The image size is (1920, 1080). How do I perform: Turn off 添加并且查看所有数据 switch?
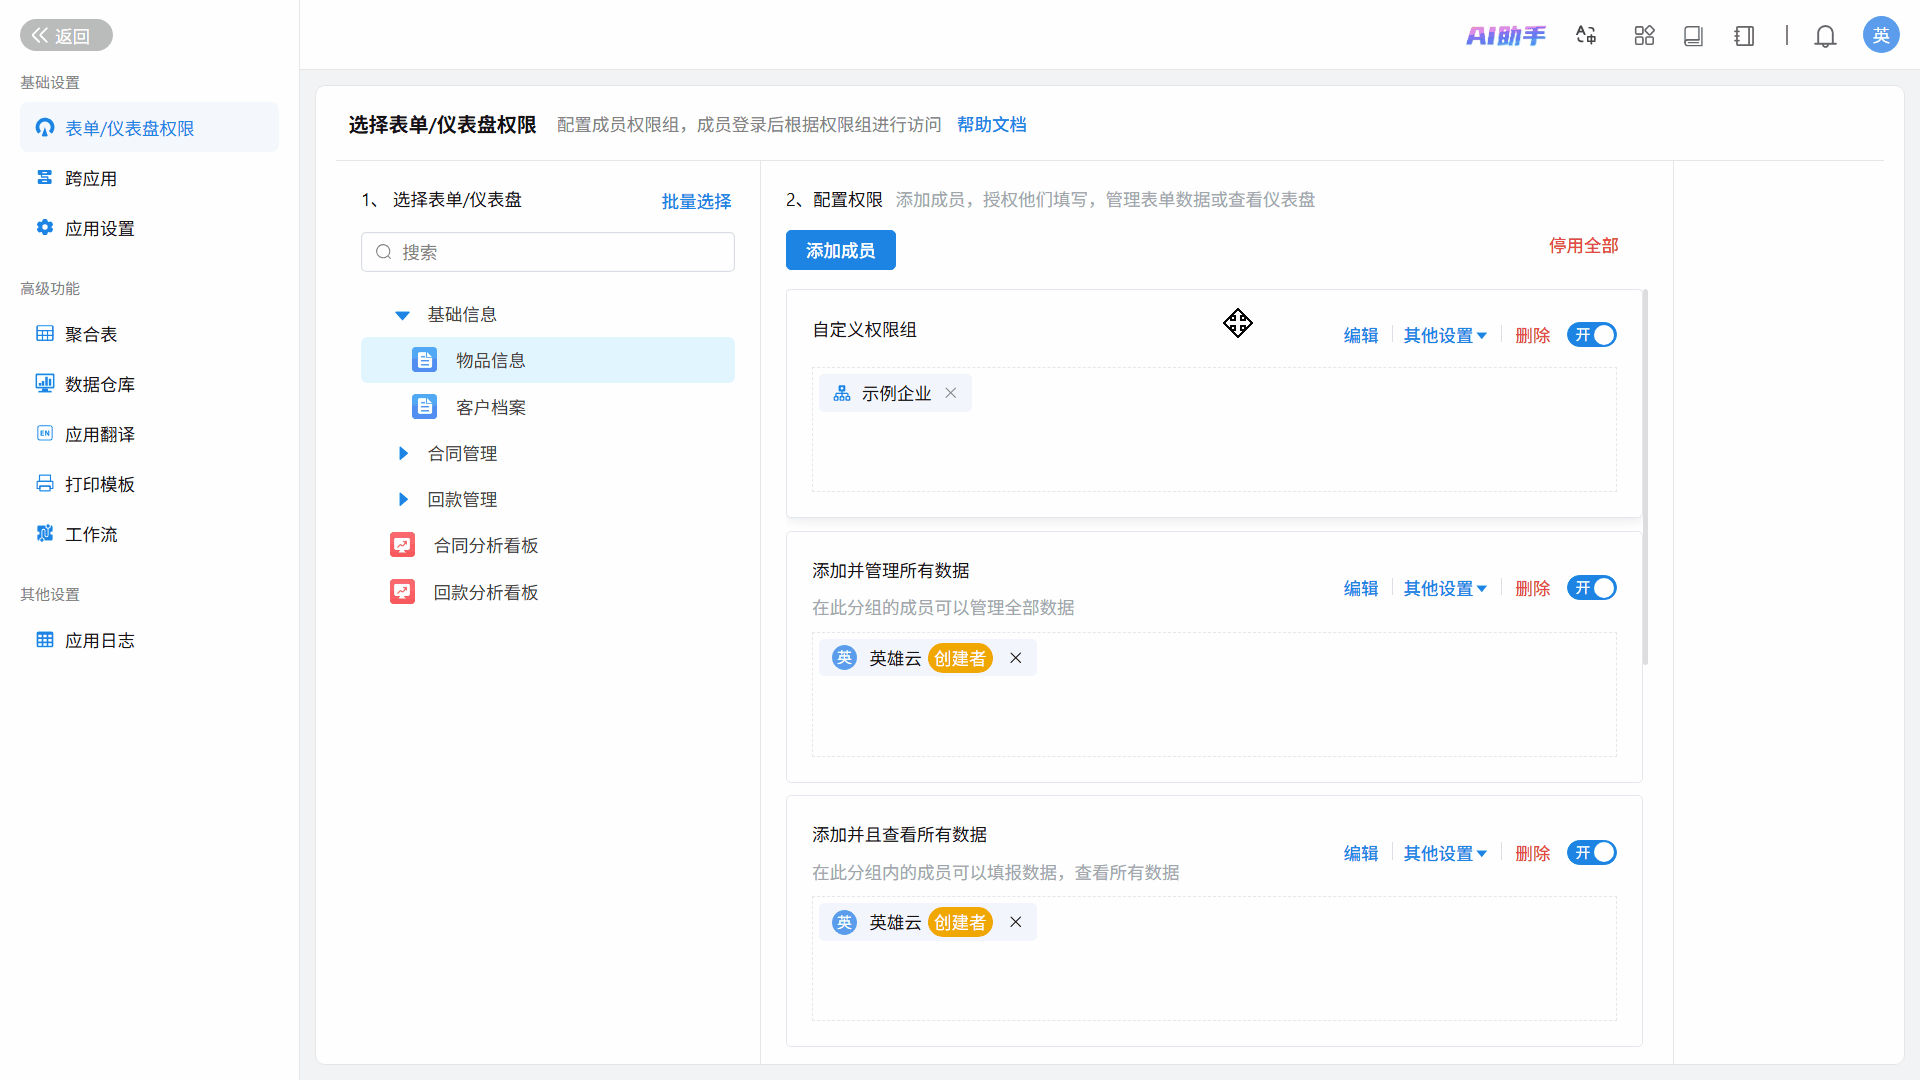click(1591, 853)
